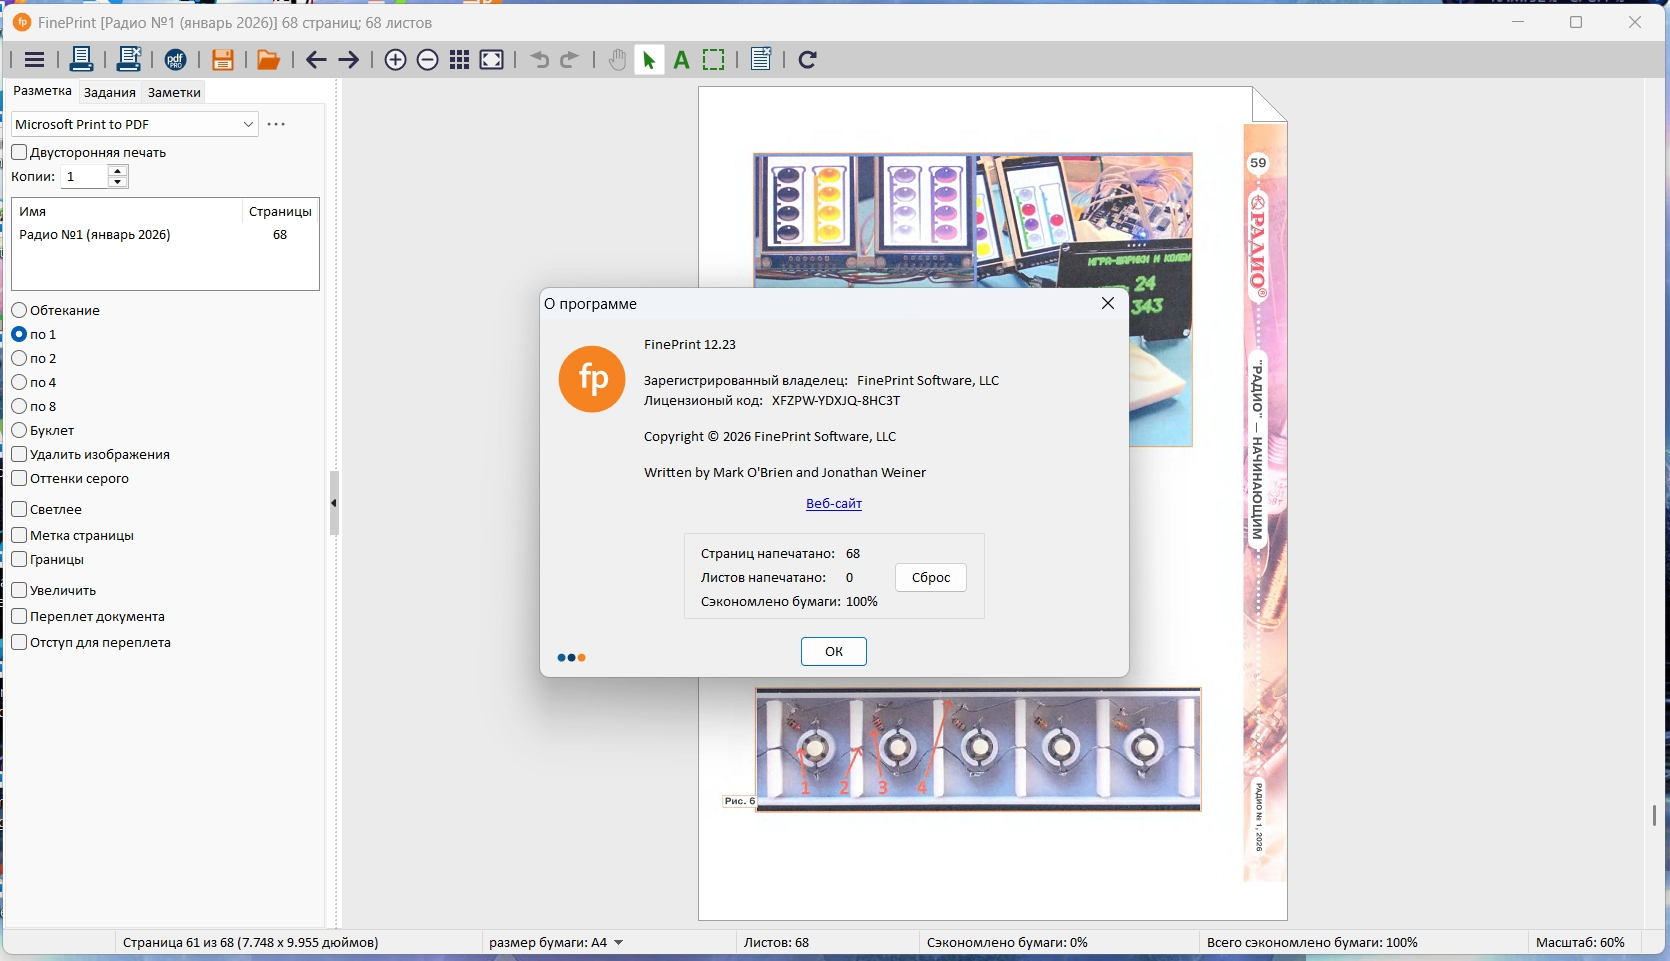Image resolution: width=1670 pixels, height=961 pixels.
Task: Click the three colored dots in About dialog
Action: pos(571,657)
